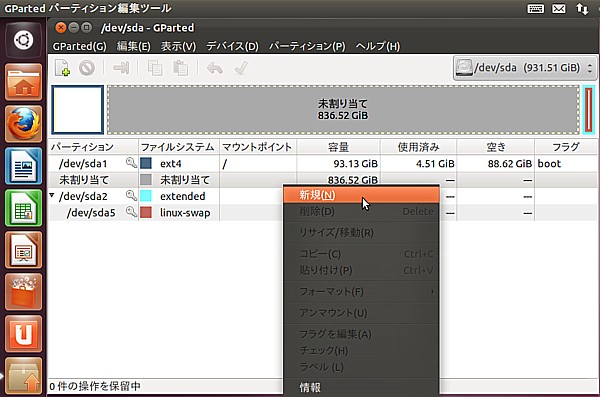Sort by ファイルシステム column header
This screenshot has height=397, width=600.
pos(179,147)
